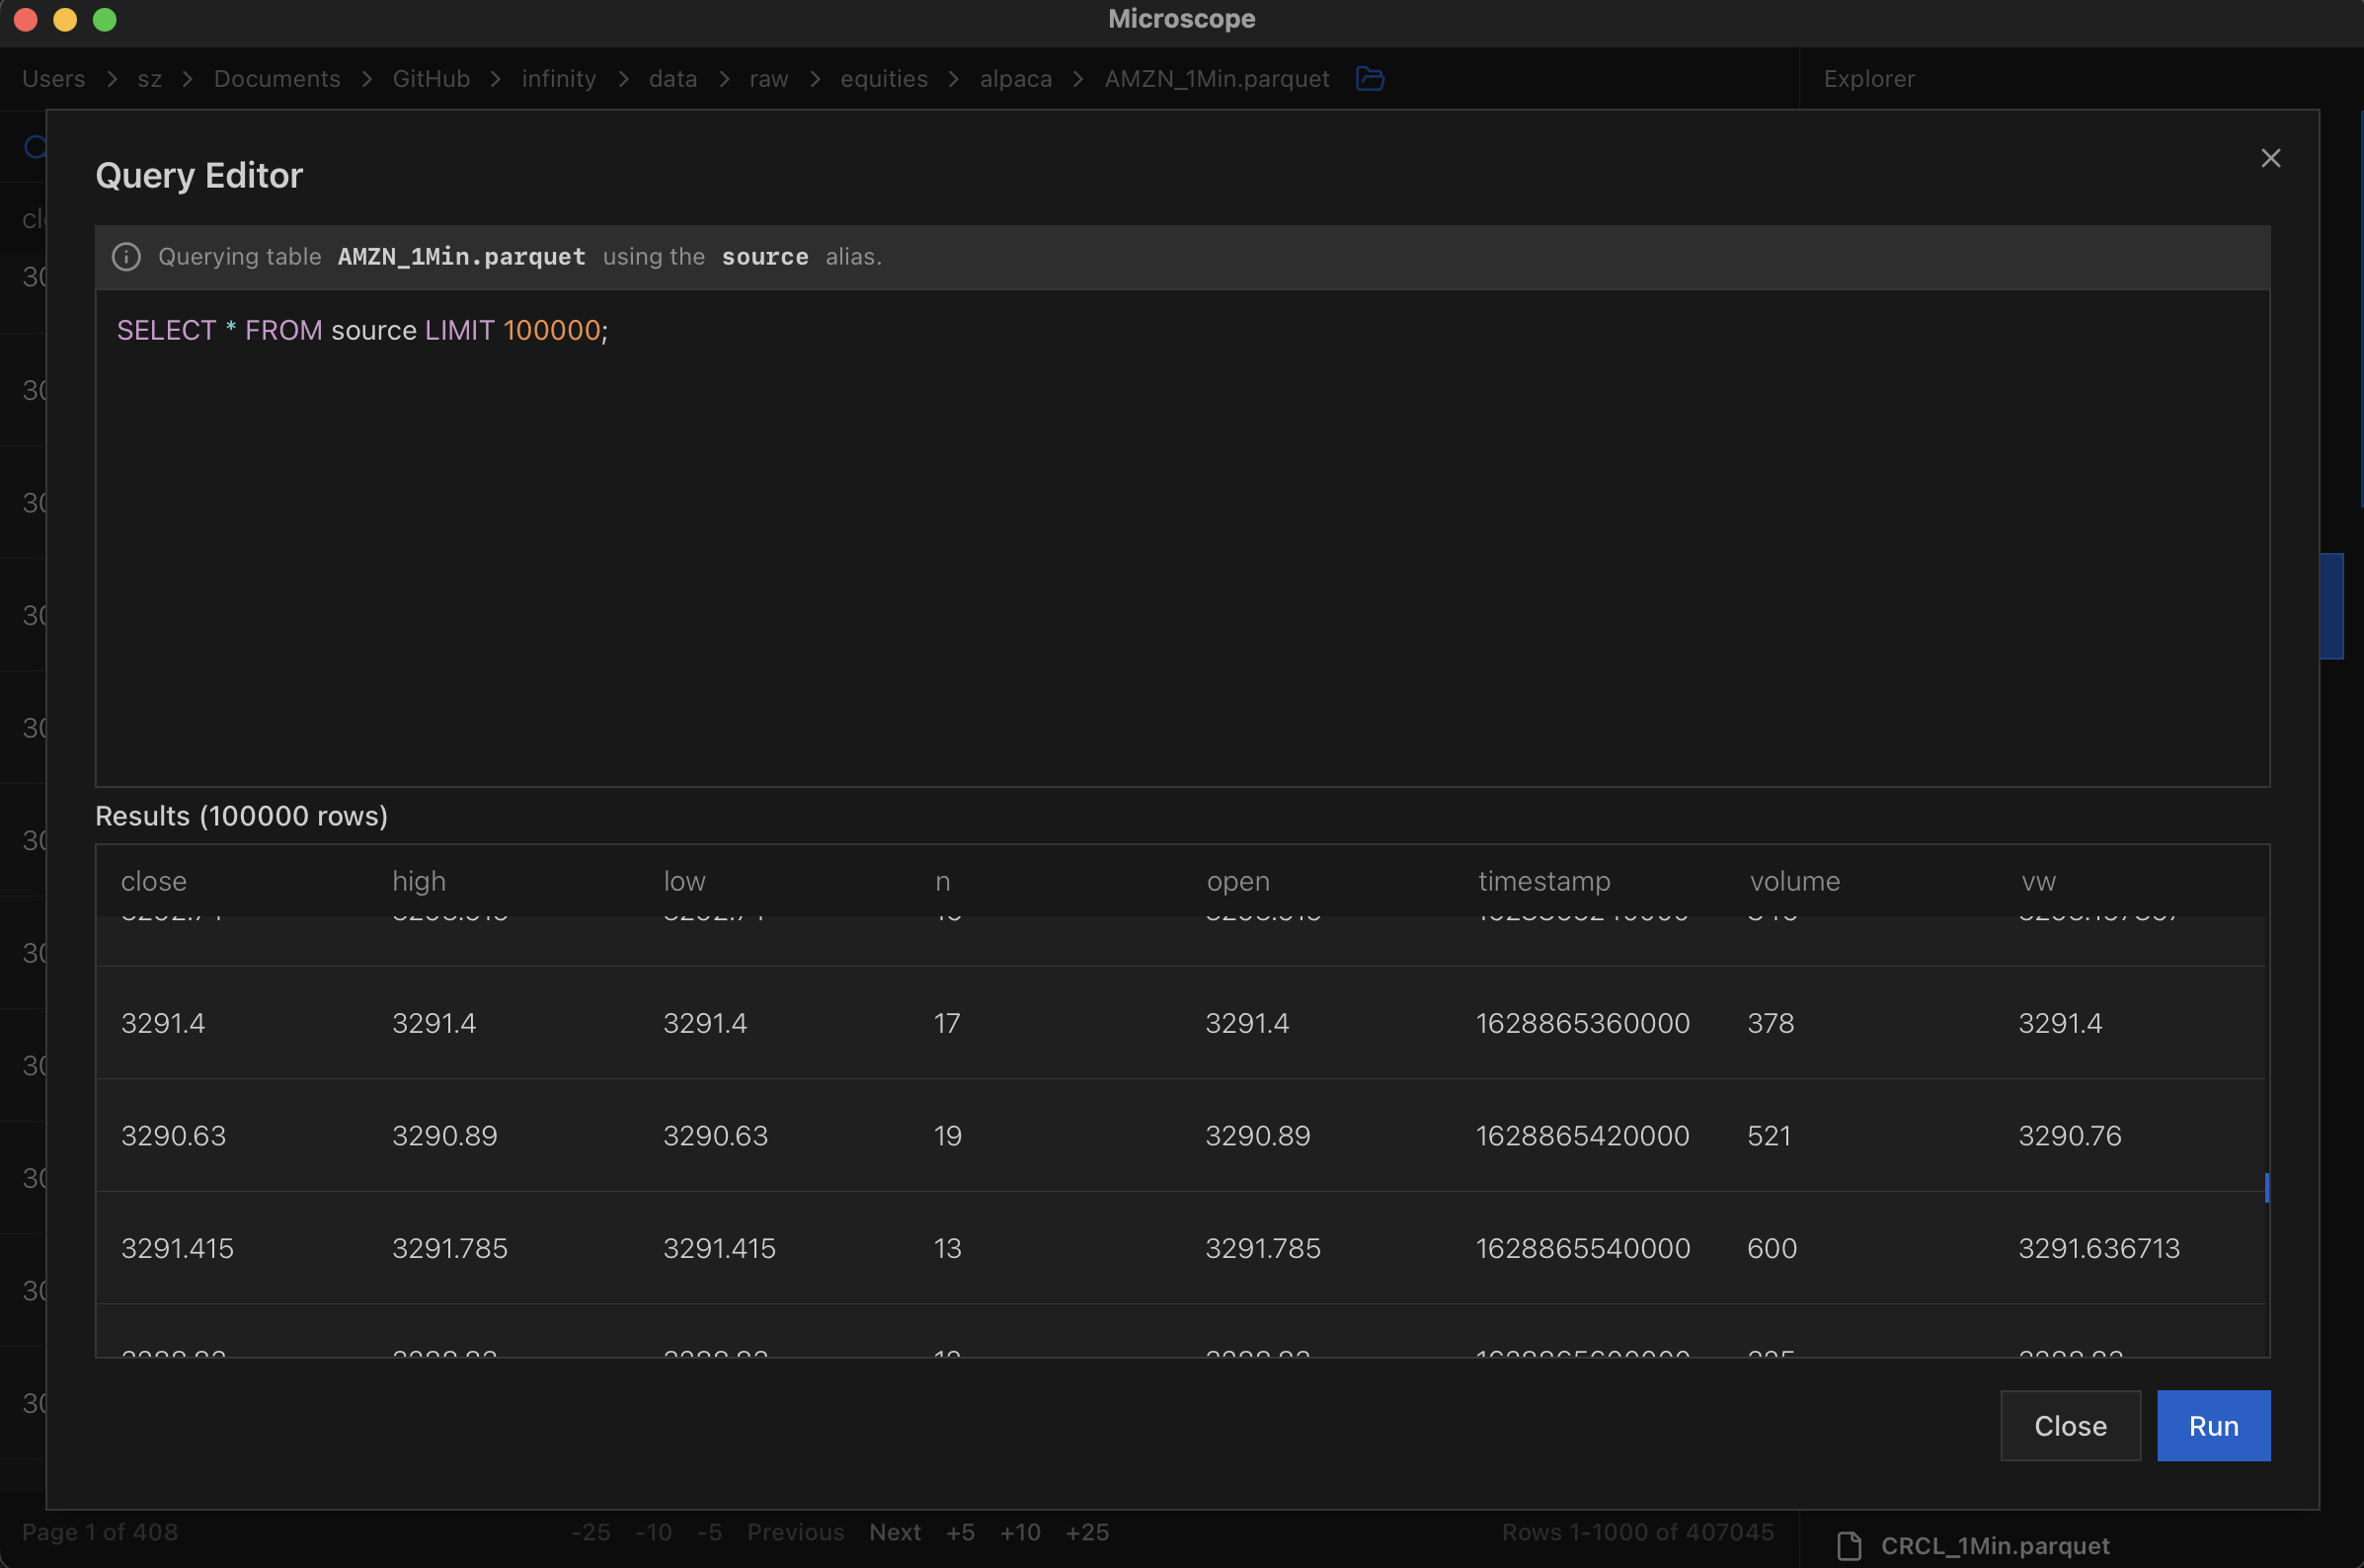Select n cell 17
Viewport: 2364px width, 1568px height.
pyautogui.click(x=947, y=1023)
